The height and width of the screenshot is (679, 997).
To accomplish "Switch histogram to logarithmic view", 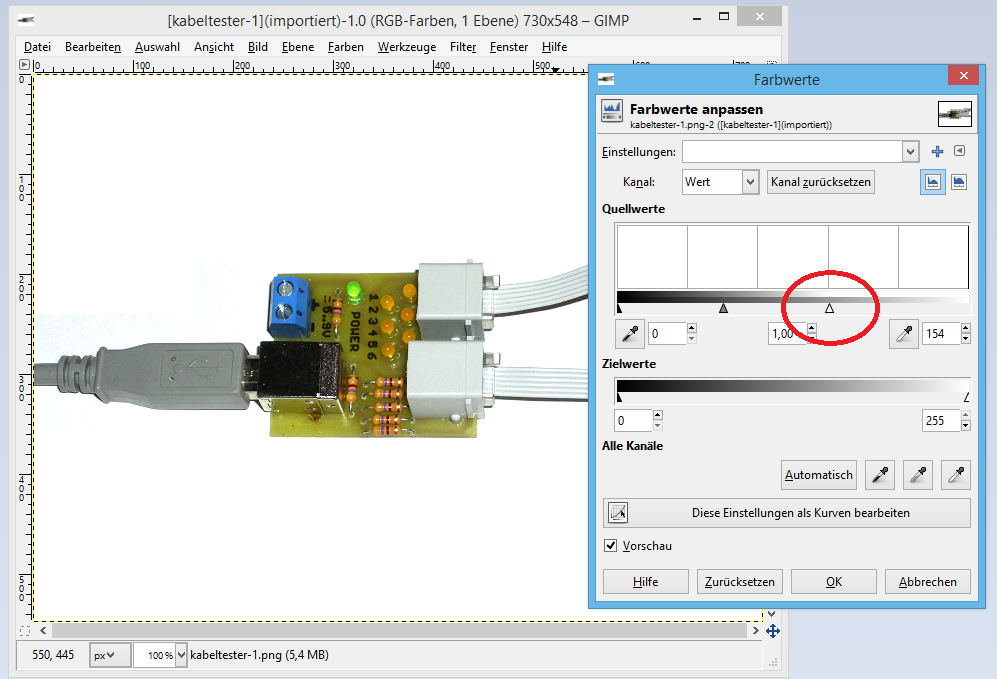I will (959, 182).
